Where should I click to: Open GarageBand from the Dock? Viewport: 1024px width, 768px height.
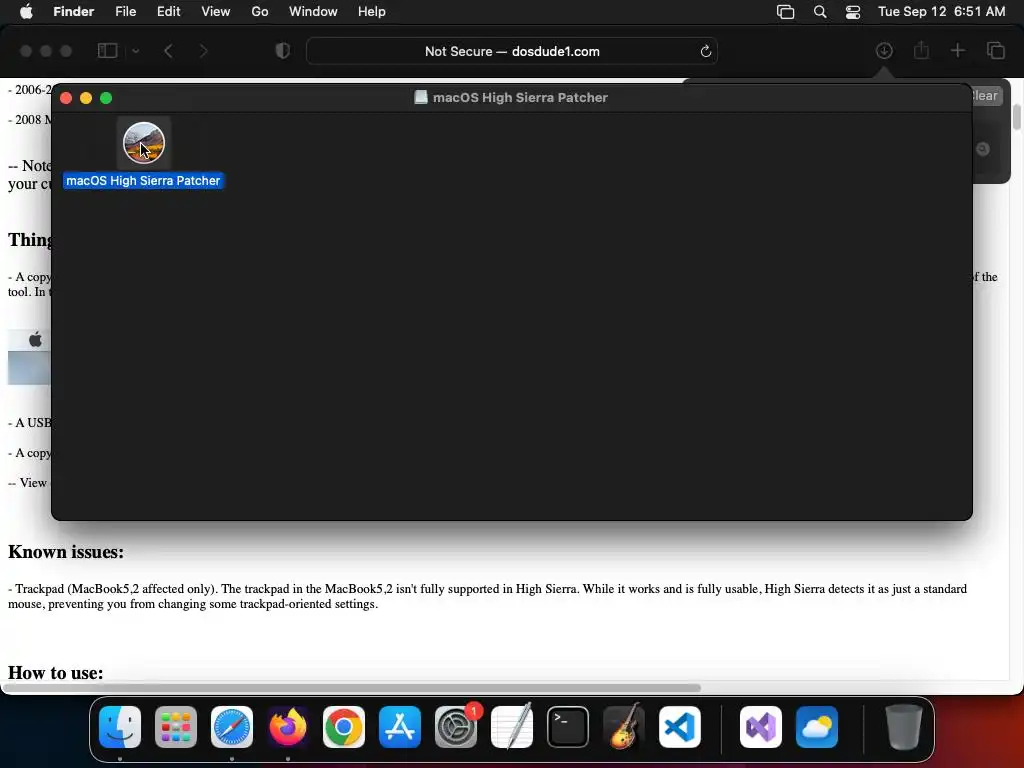624,727
